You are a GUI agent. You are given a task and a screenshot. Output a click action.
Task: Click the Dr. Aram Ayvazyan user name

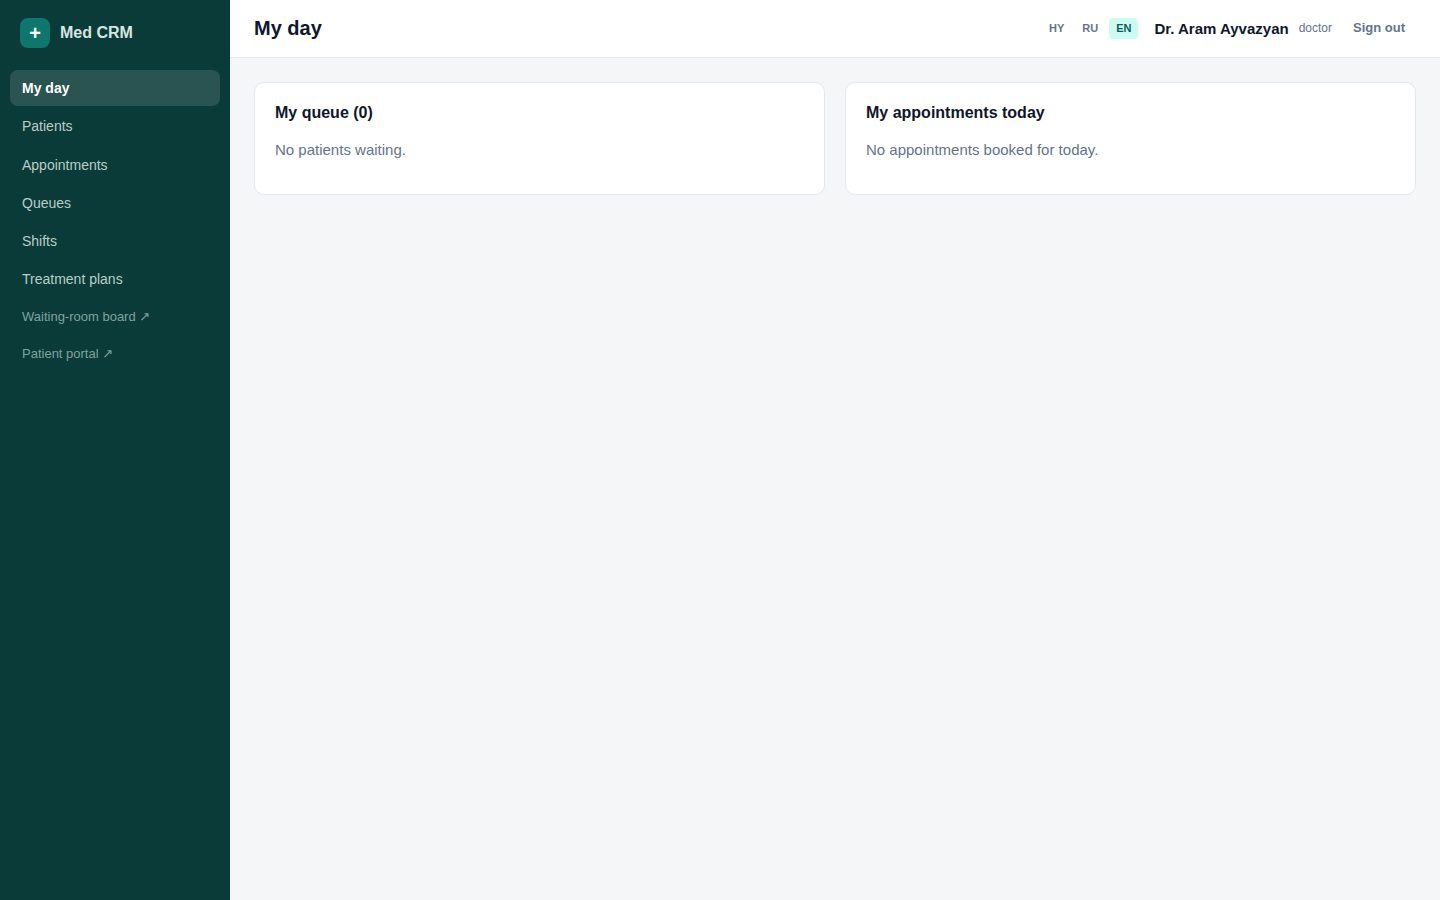click(1221, 29)
